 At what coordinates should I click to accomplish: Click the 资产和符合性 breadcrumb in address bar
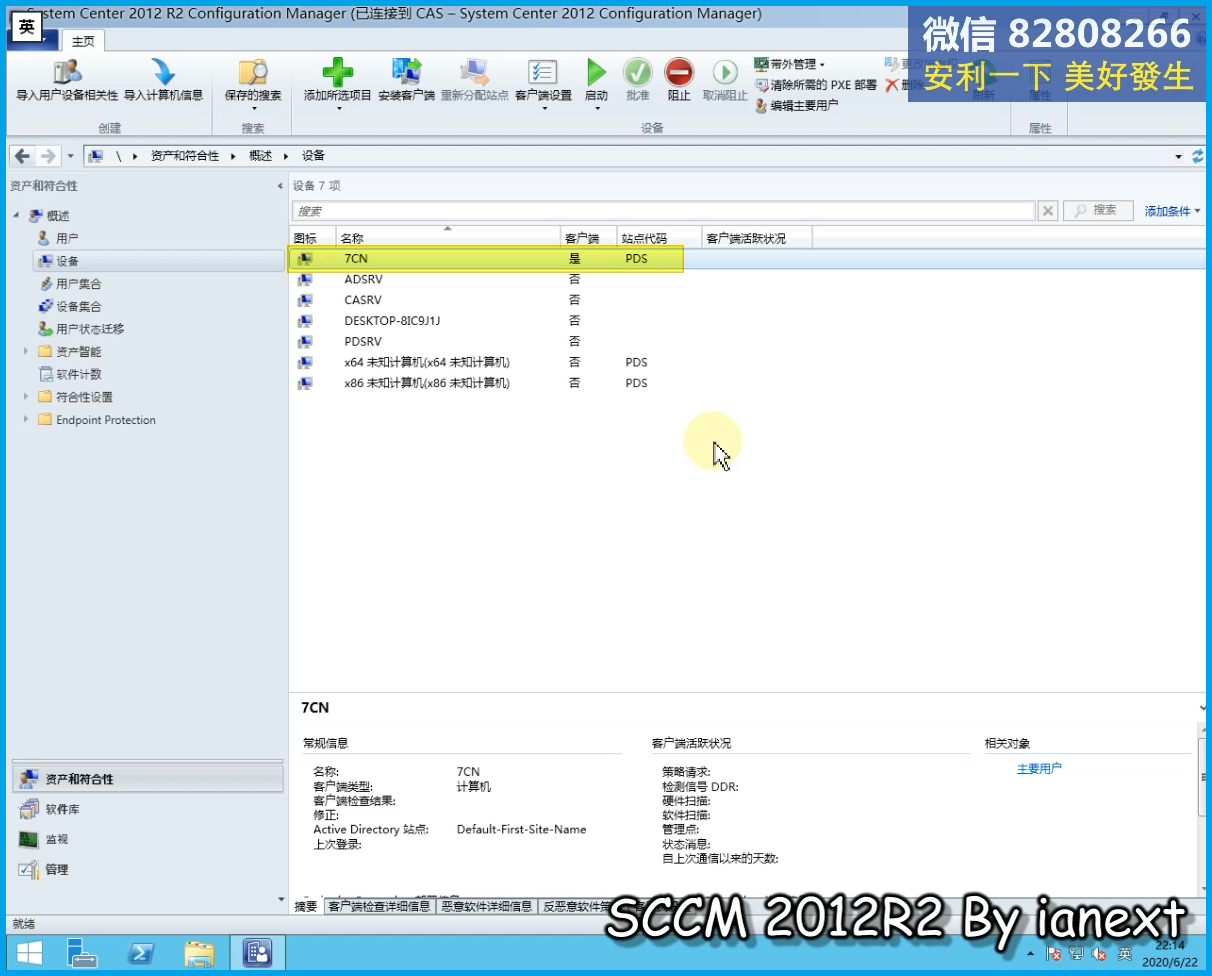coord(185,156)
